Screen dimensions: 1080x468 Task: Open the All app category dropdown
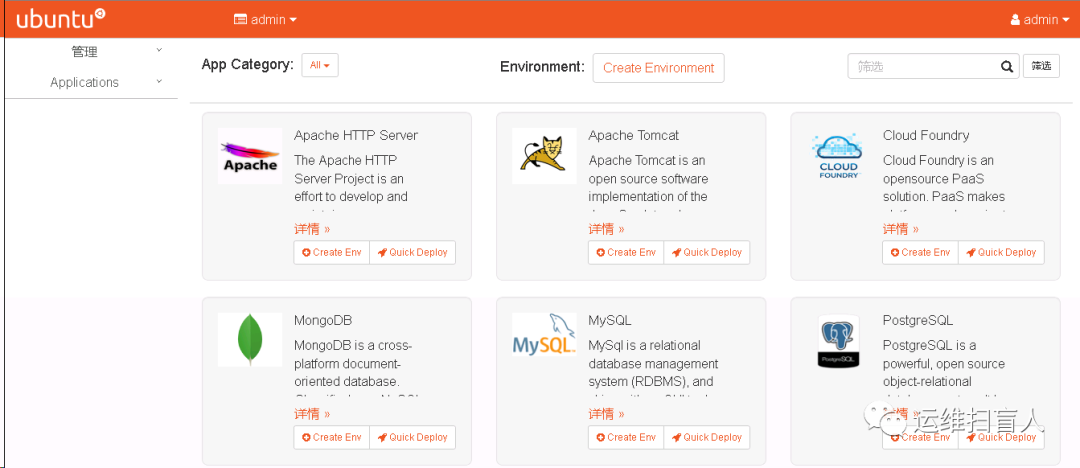[x=320, y=65]
